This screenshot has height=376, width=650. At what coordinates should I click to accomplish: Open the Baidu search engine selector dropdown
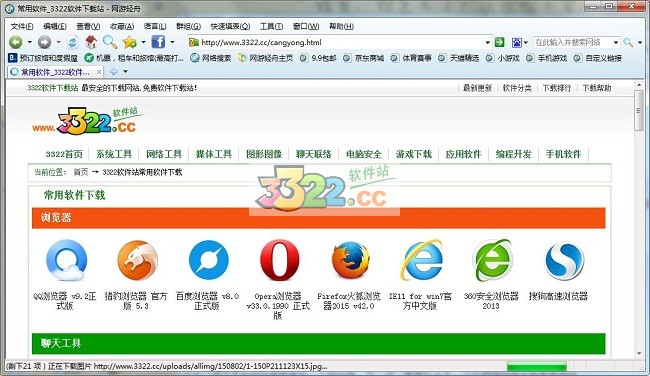coord(526,43)
